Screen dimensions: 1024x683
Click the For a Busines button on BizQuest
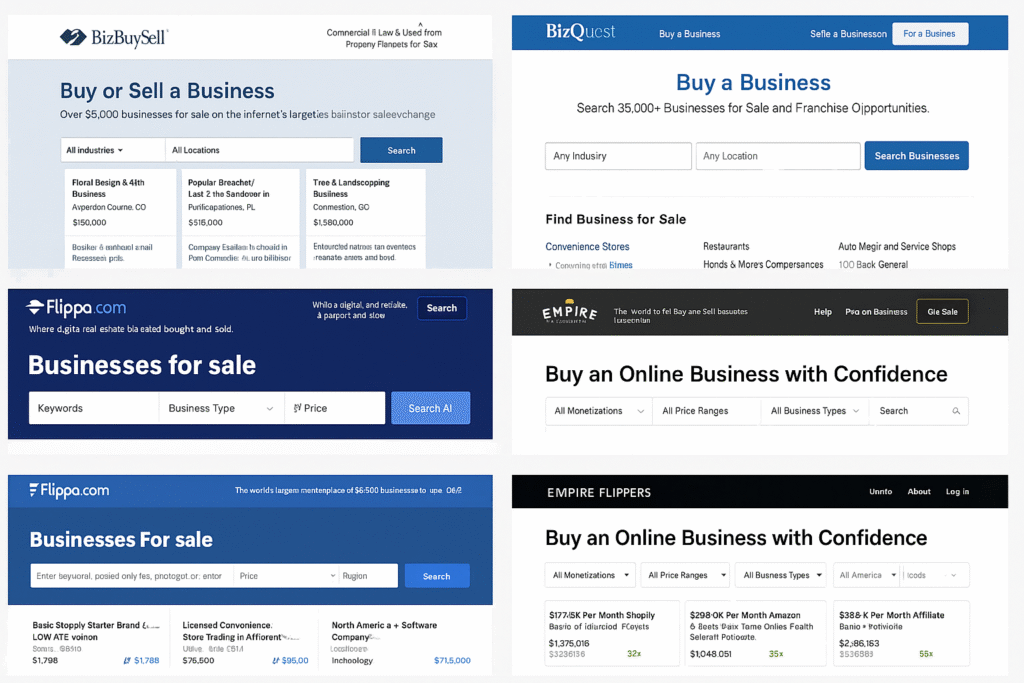(929, 34)
